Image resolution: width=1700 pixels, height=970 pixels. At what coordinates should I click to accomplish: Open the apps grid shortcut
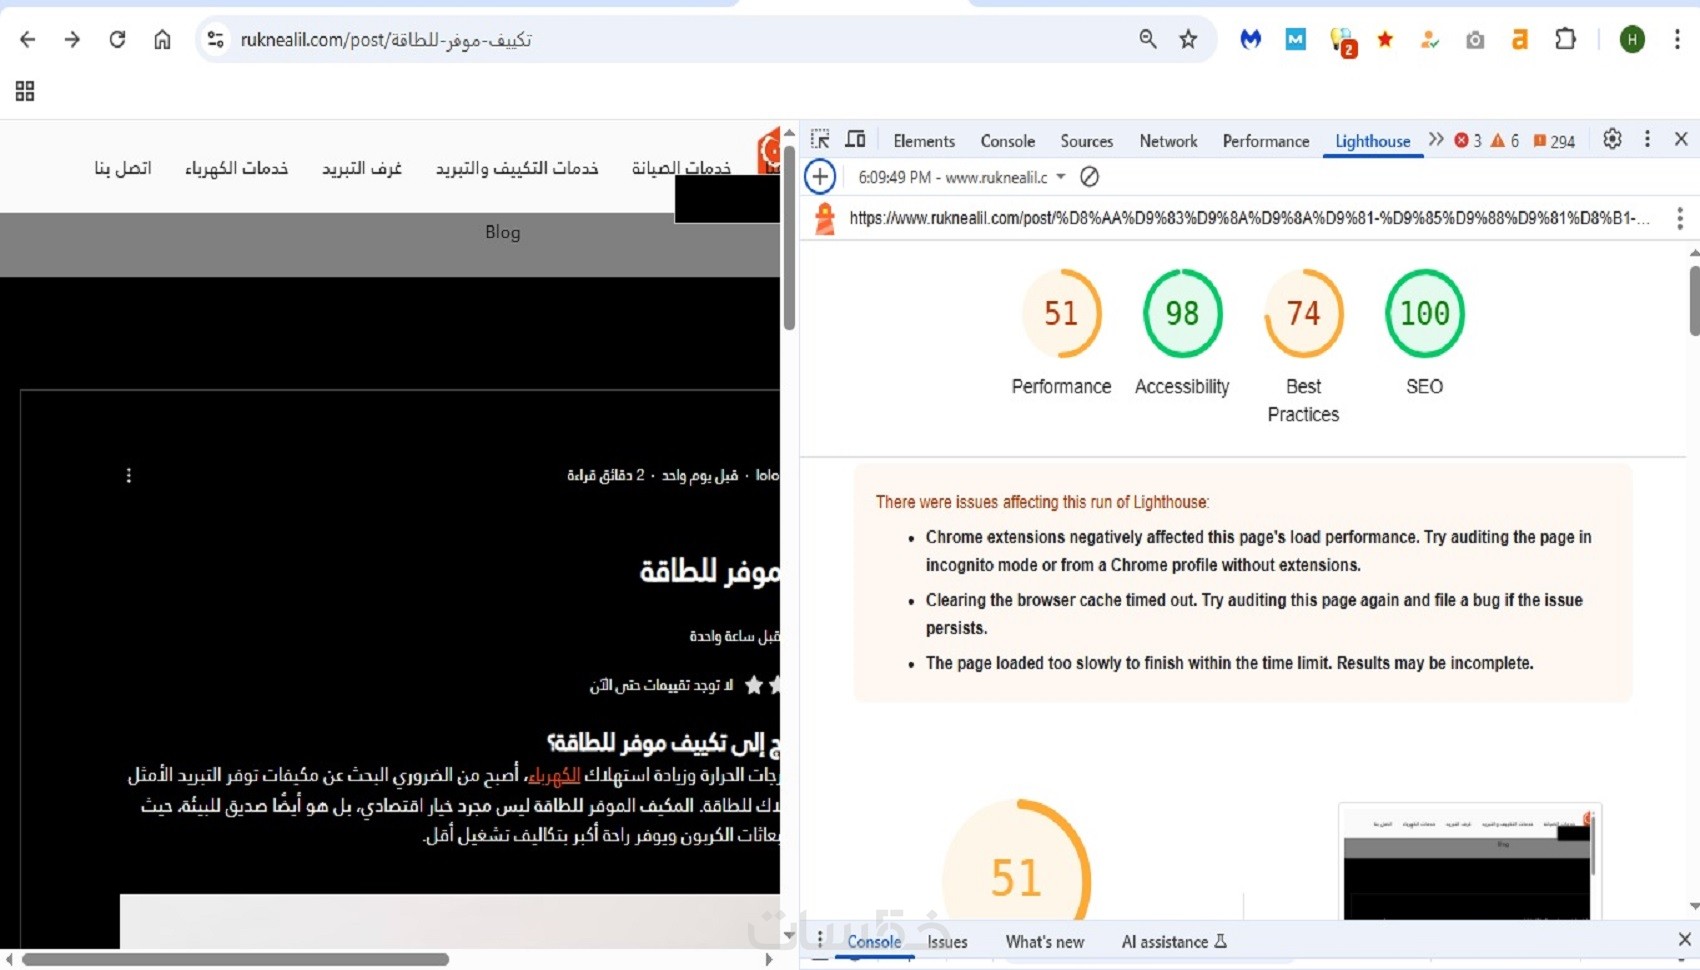(x=25, y=91)
